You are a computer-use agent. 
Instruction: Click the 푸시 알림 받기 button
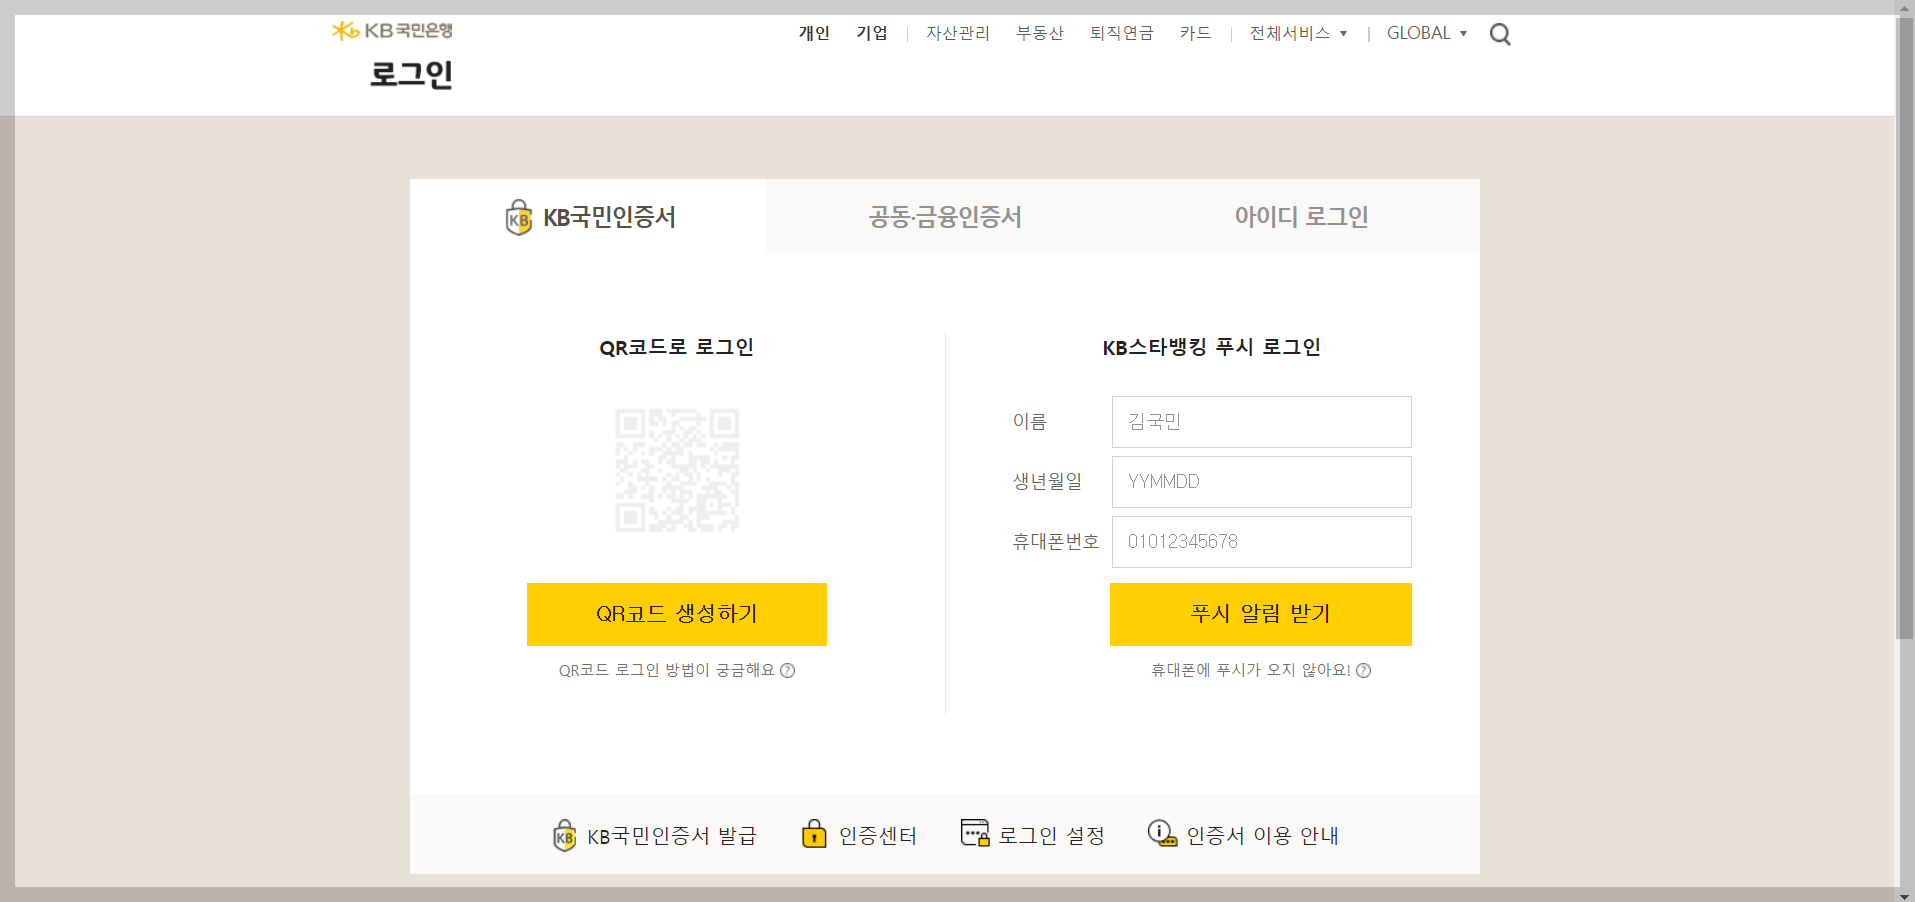tap(1260, 614)
